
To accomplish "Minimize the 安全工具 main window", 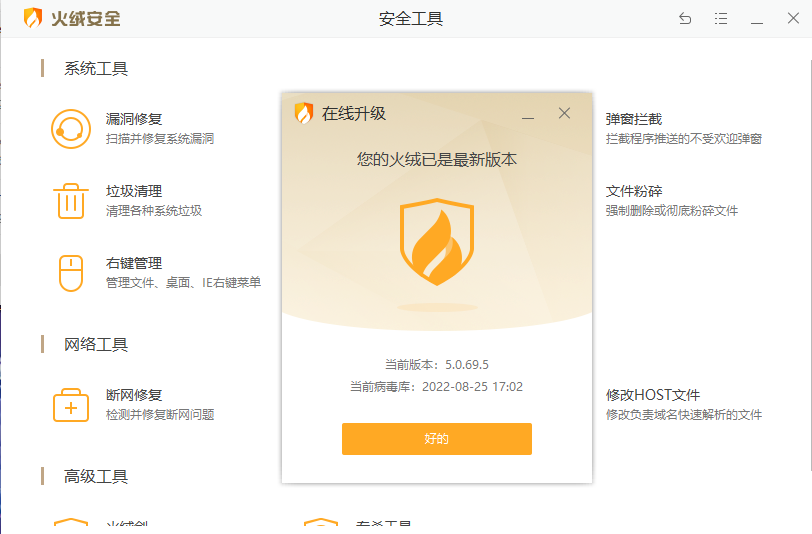I will tap(757, 19).
